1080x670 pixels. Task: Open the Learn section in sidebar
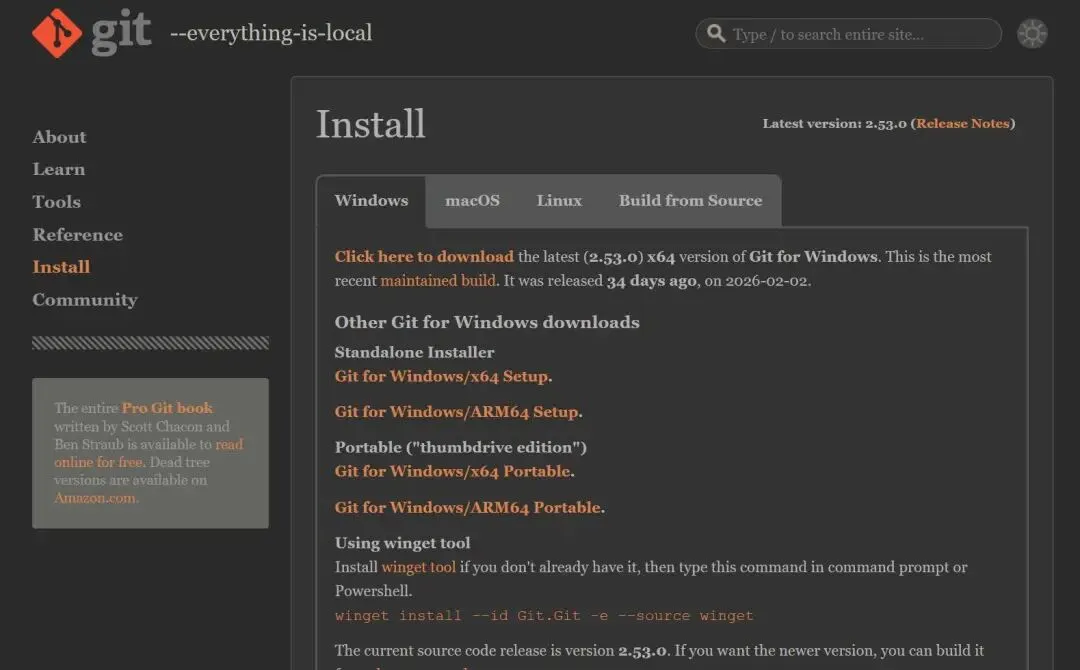[x=59, y=169]
